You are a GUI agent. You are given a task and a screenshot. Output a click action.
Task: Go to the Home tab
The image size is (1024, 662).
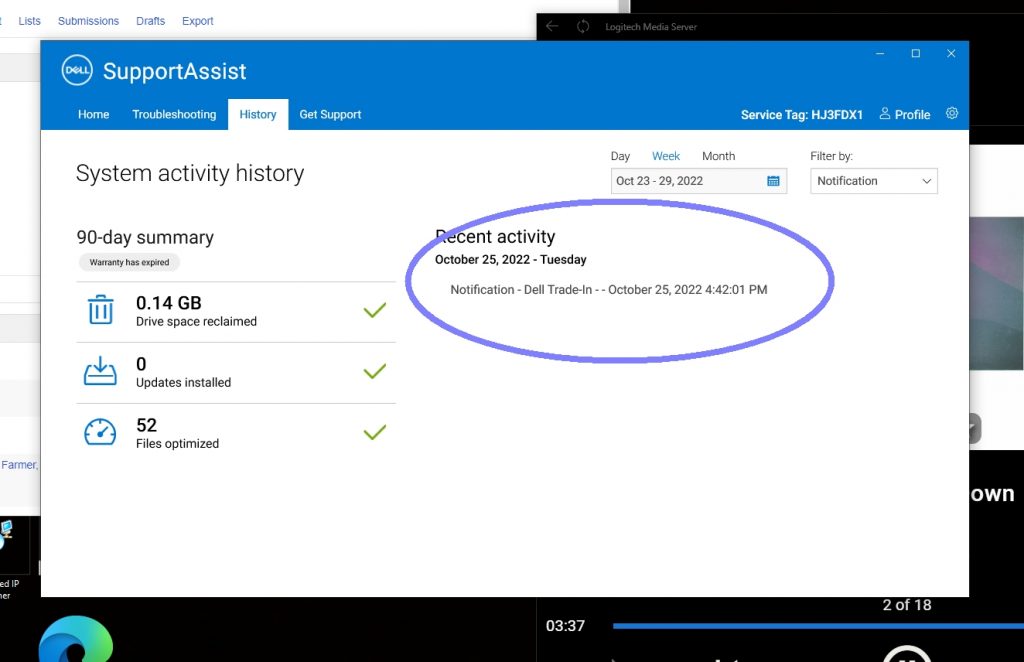93,114
